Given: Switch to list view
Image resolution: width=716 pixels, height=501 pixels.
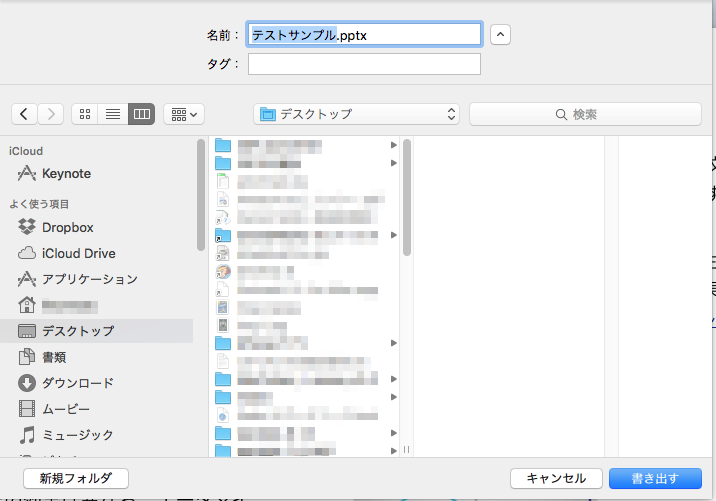Looking at the screenshot, I should pyautogui.click(x=113, y=114).
